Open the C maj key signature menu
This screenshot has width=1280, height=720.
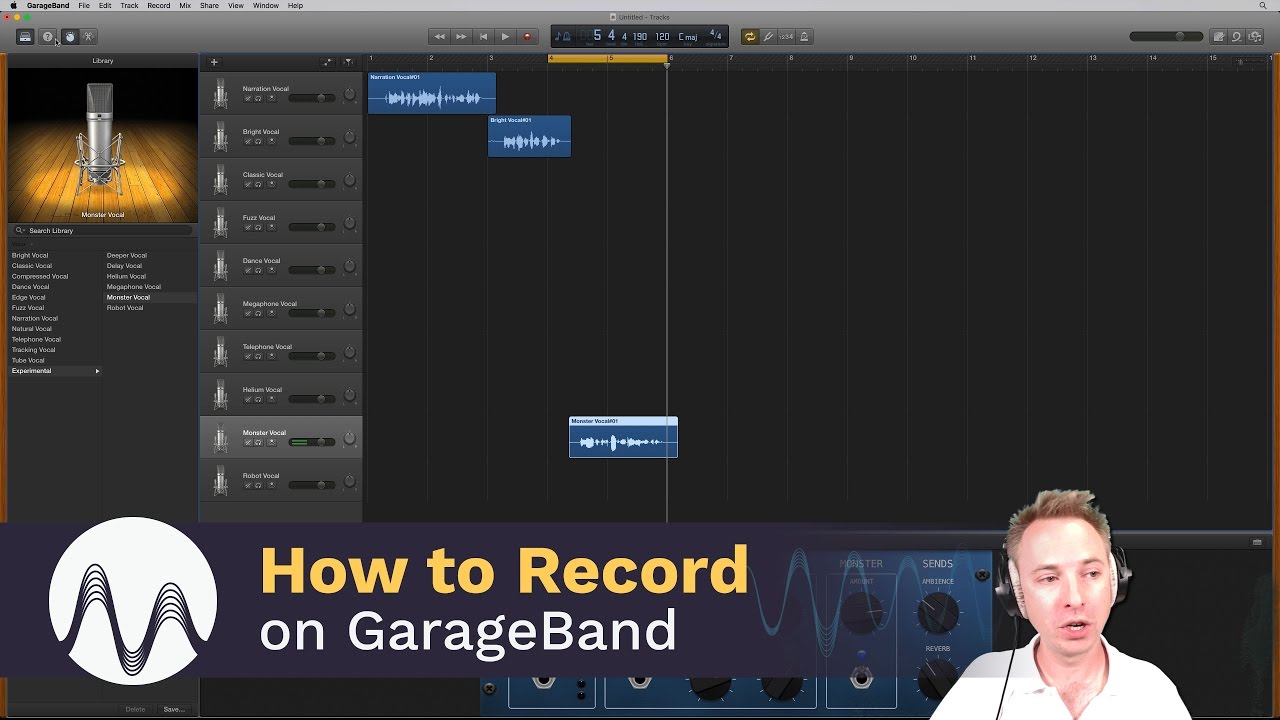pos(688,37)
